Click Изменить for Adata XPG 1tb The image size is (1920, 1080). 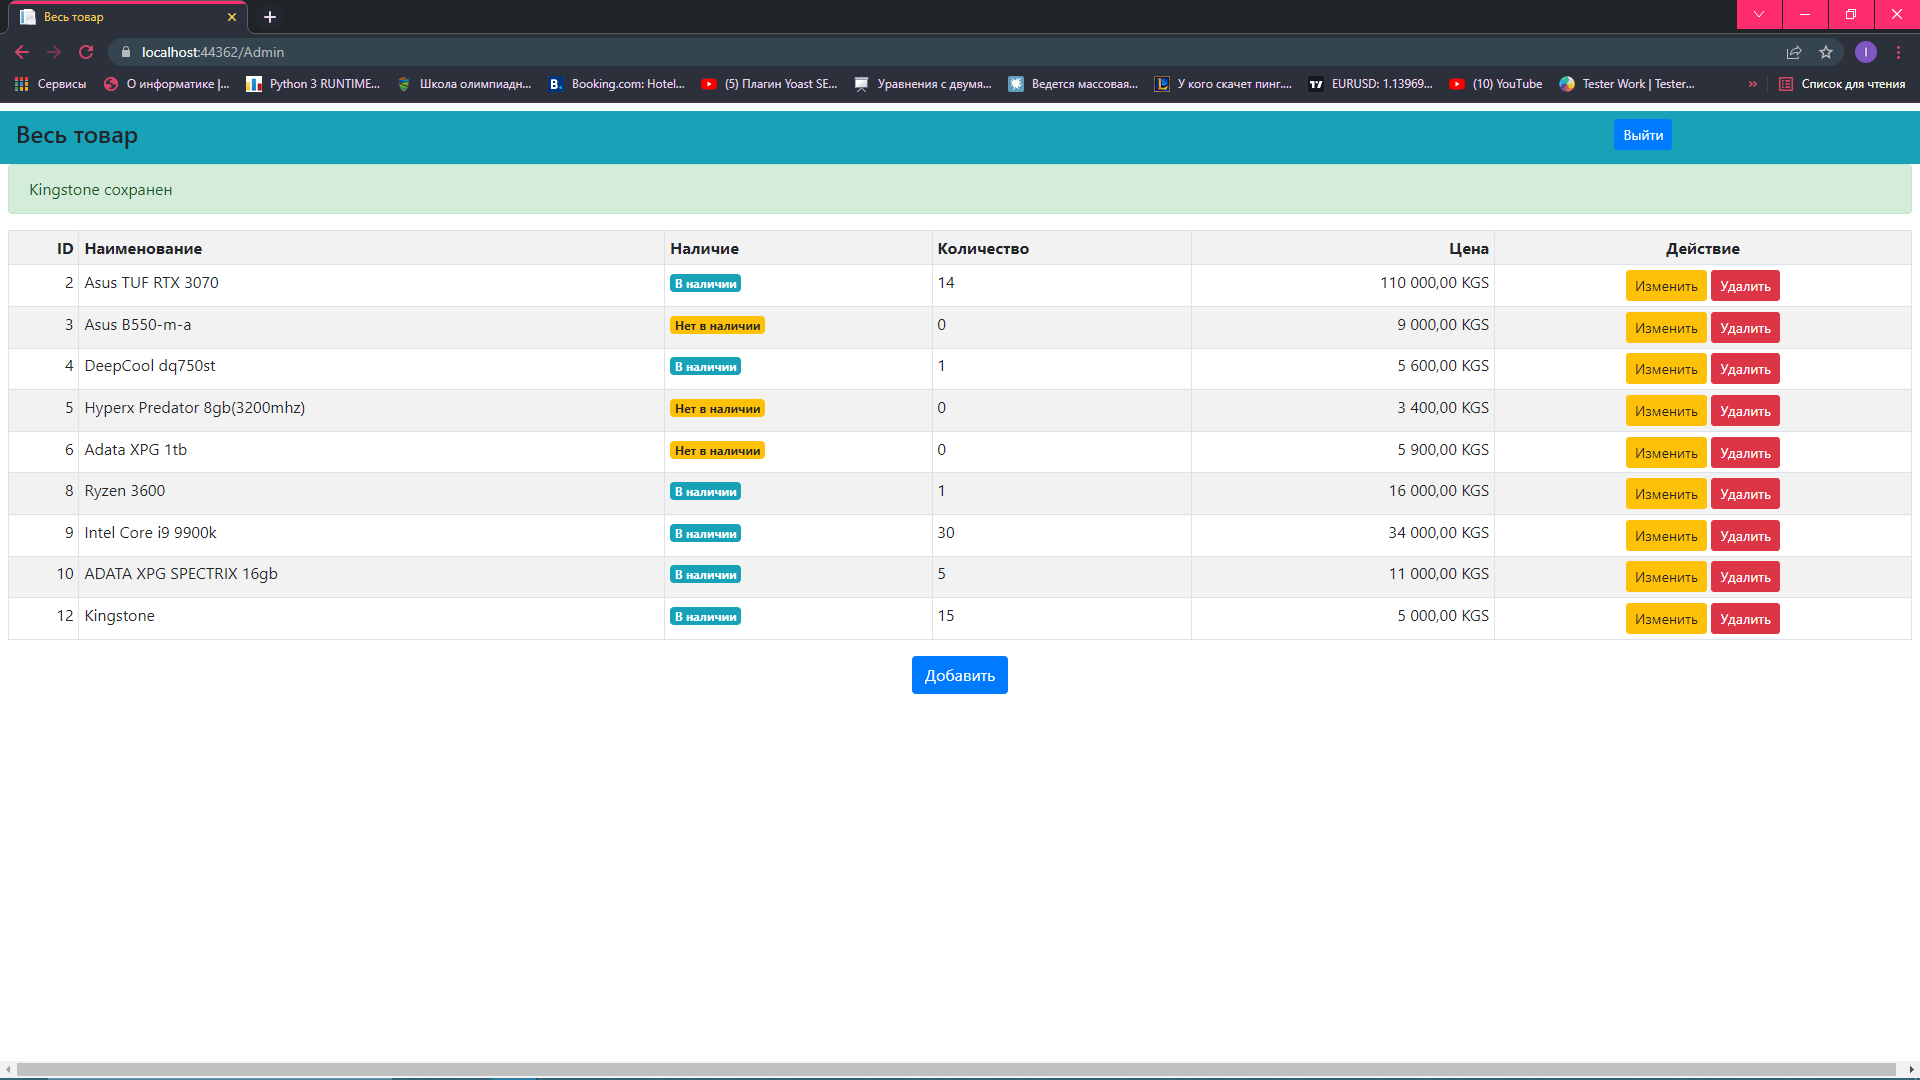(1666, 453)
